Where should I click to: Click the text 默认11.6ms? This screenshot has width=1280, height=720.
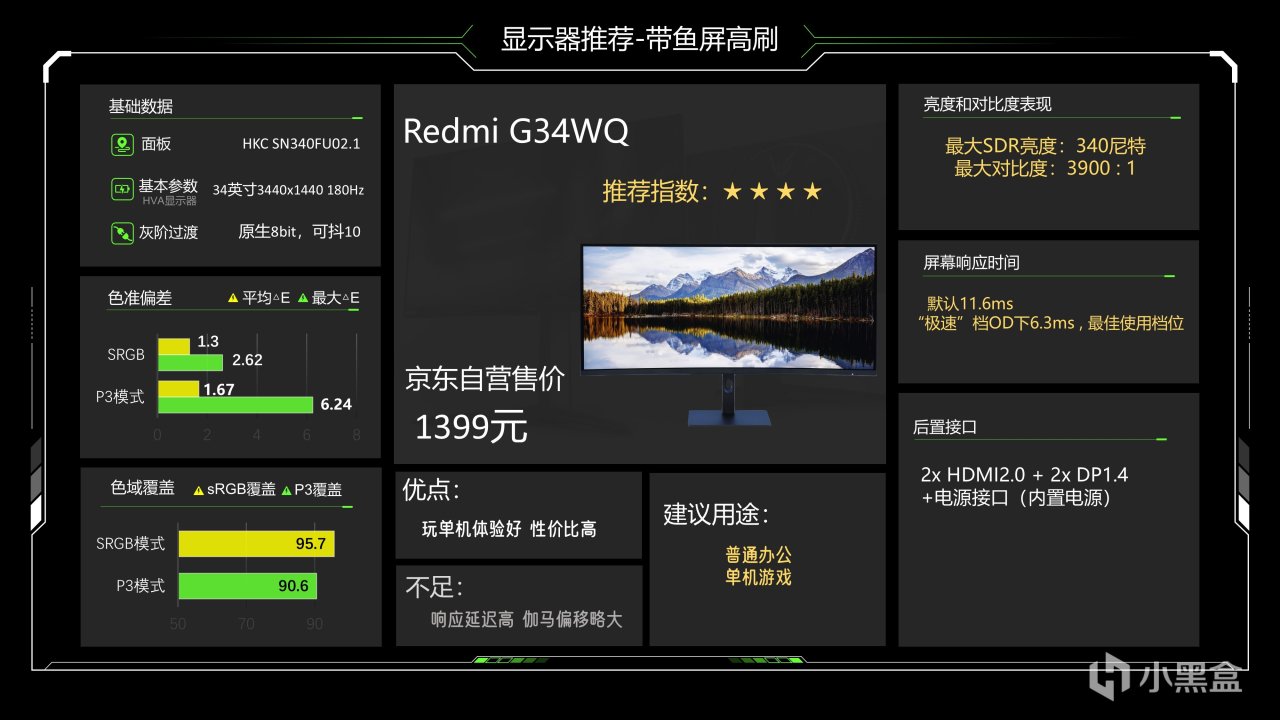pos(970,303)
